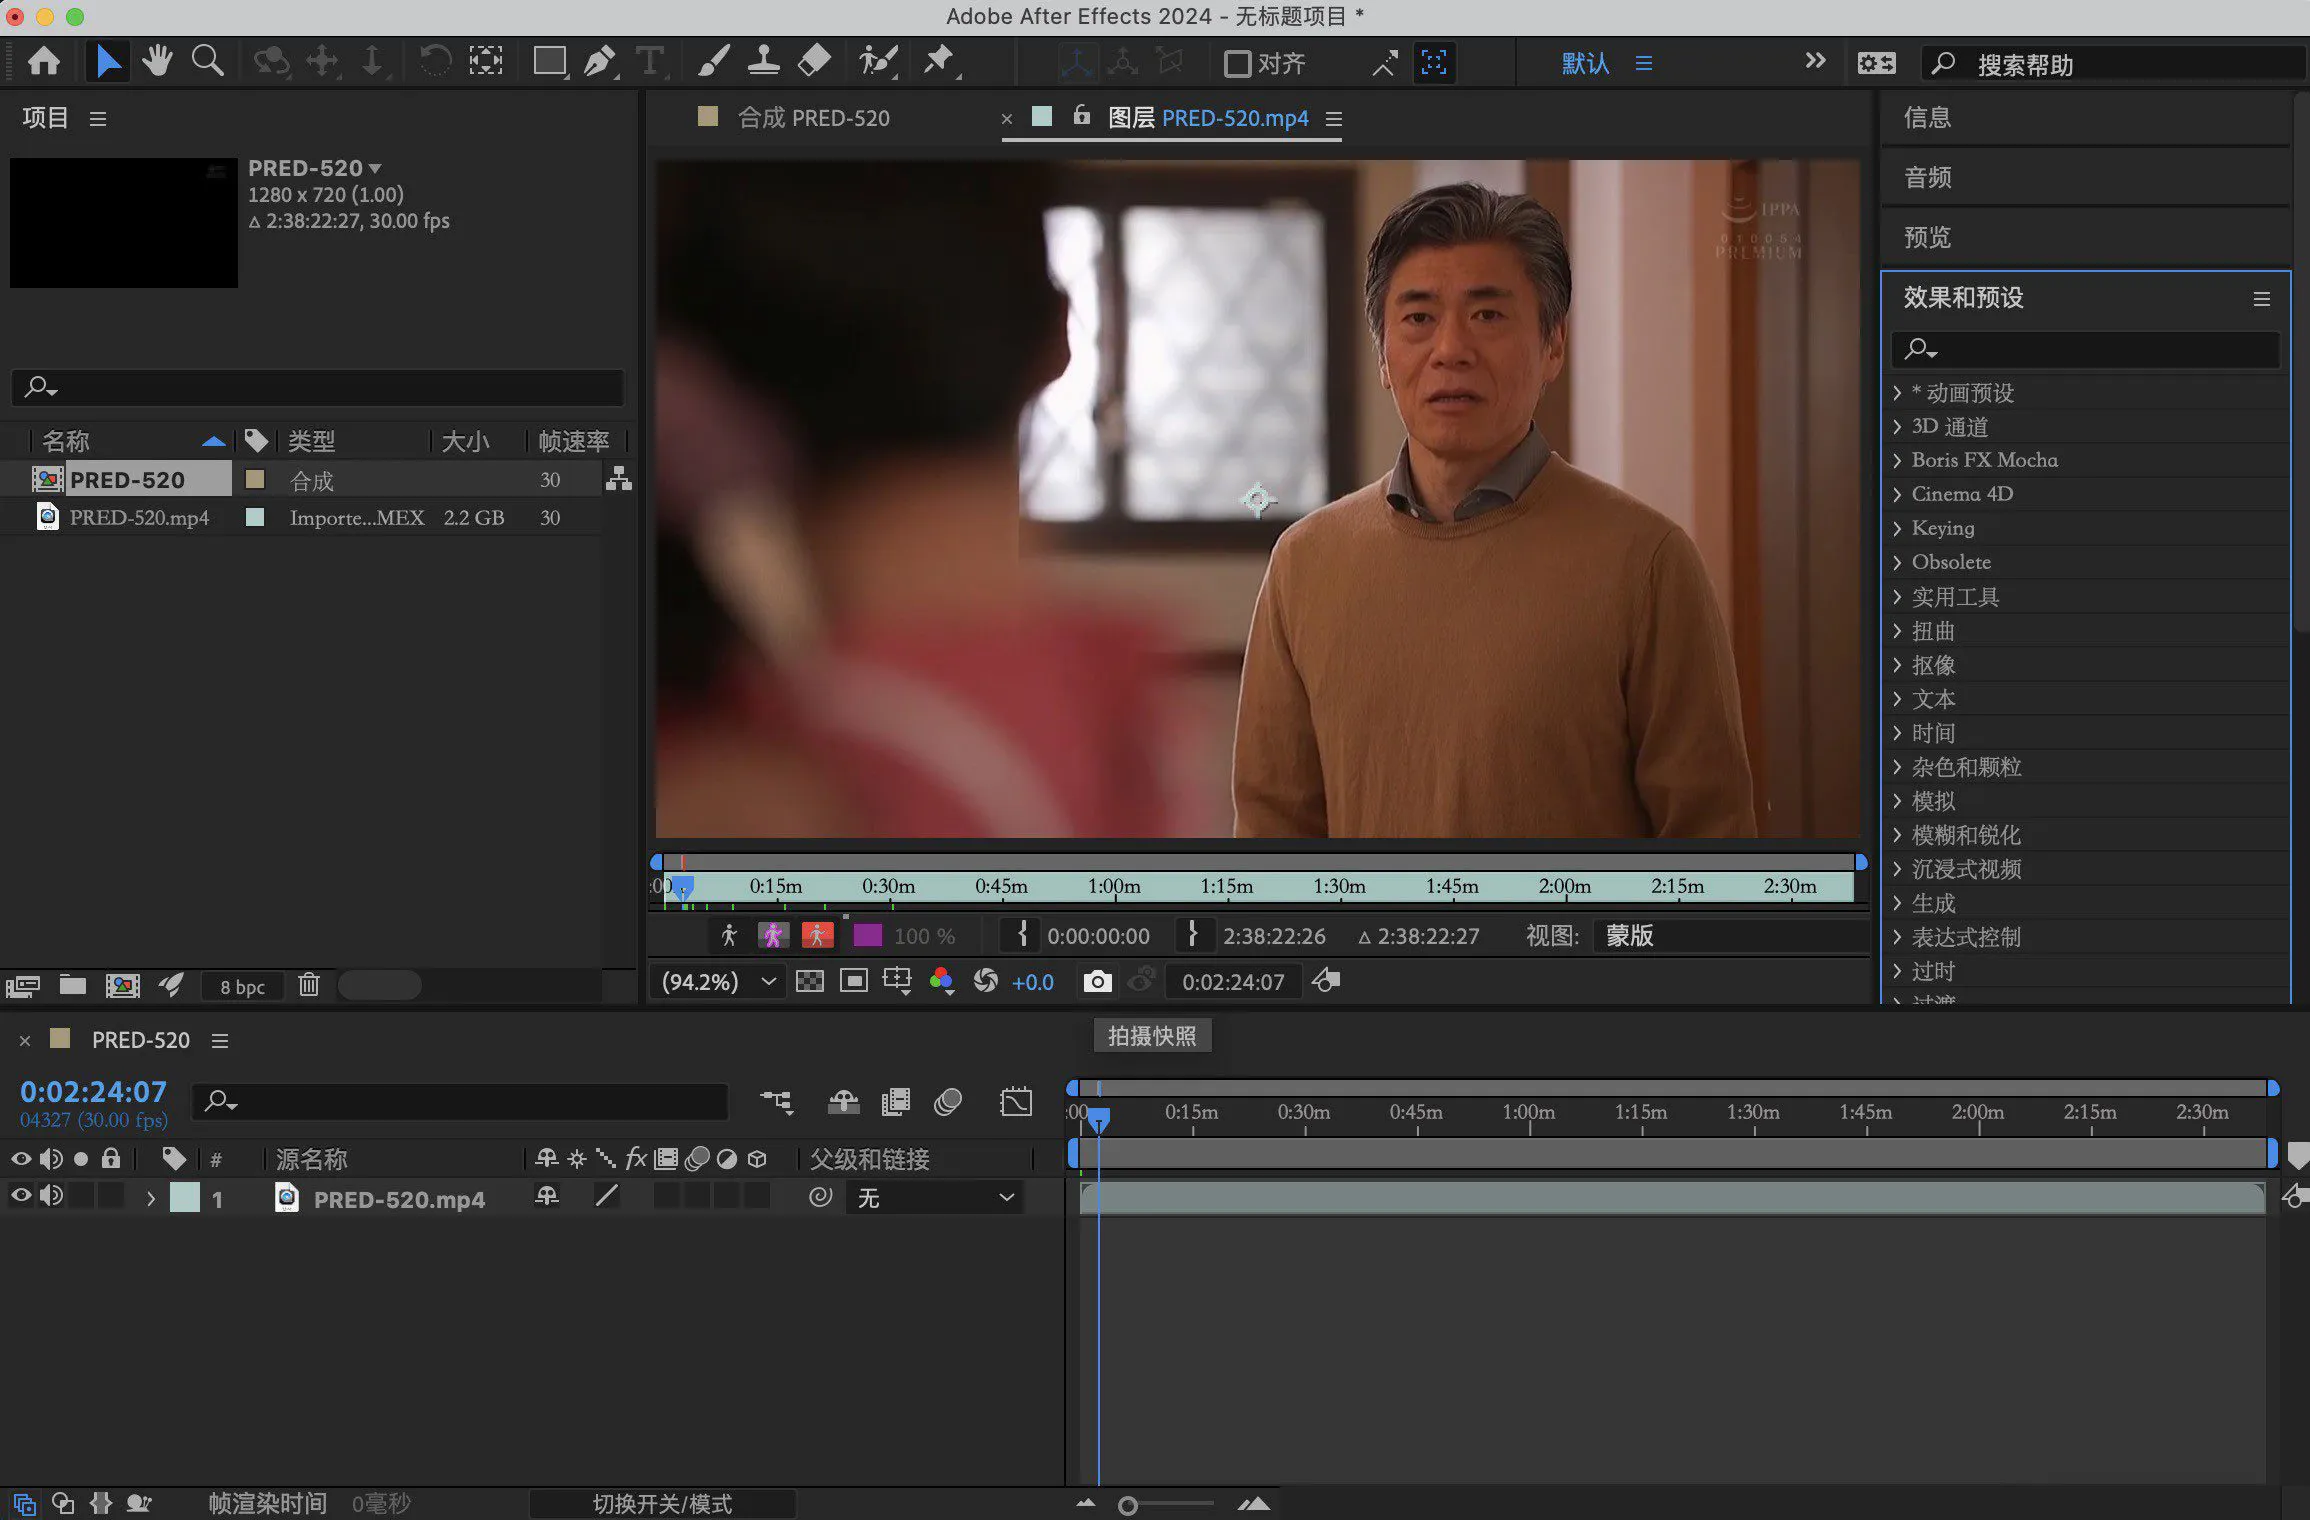
Task: Click the snapshot camera icon
Action: tap(1097, 982)
